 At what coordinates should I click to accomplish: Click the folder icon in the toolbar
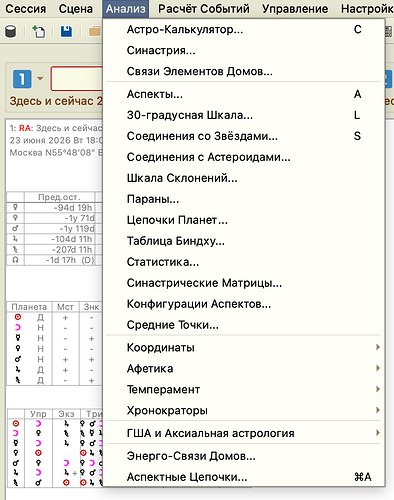click(95, 32)
